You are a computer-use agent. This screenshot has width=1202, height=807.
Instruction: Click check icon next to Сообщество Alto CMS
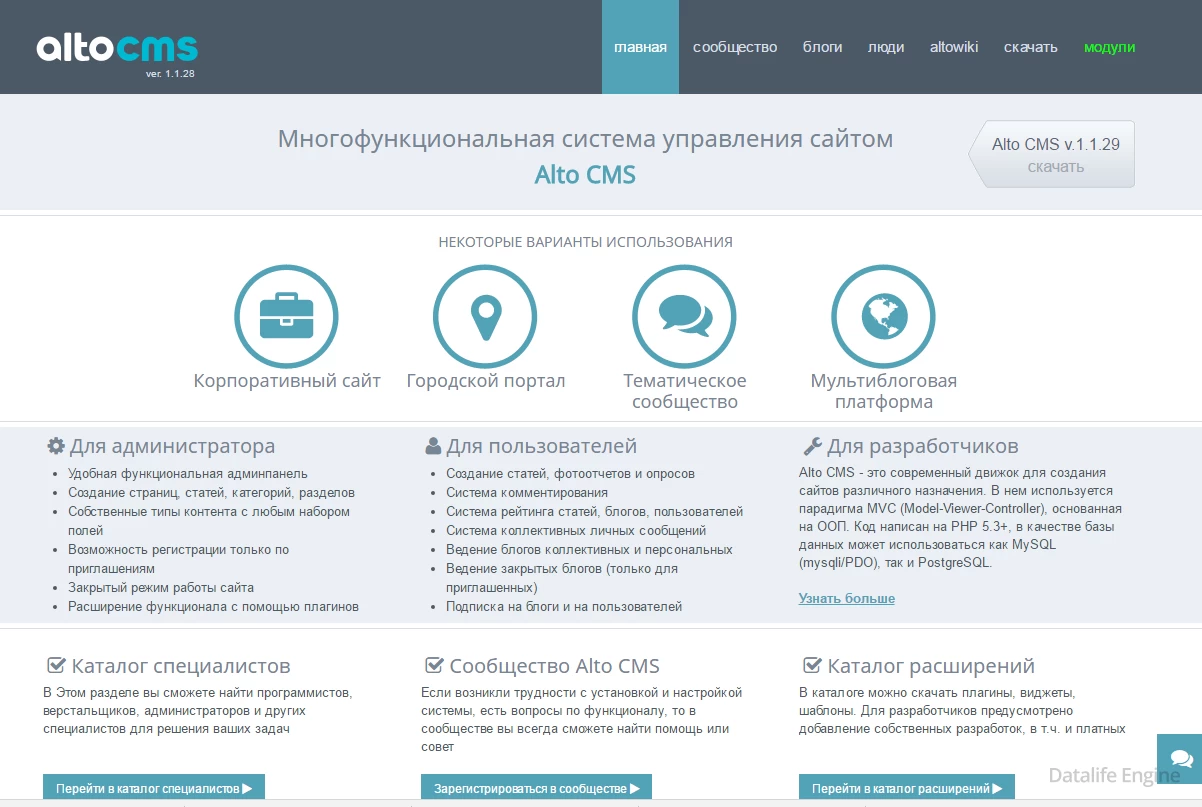tap(435, 665)
